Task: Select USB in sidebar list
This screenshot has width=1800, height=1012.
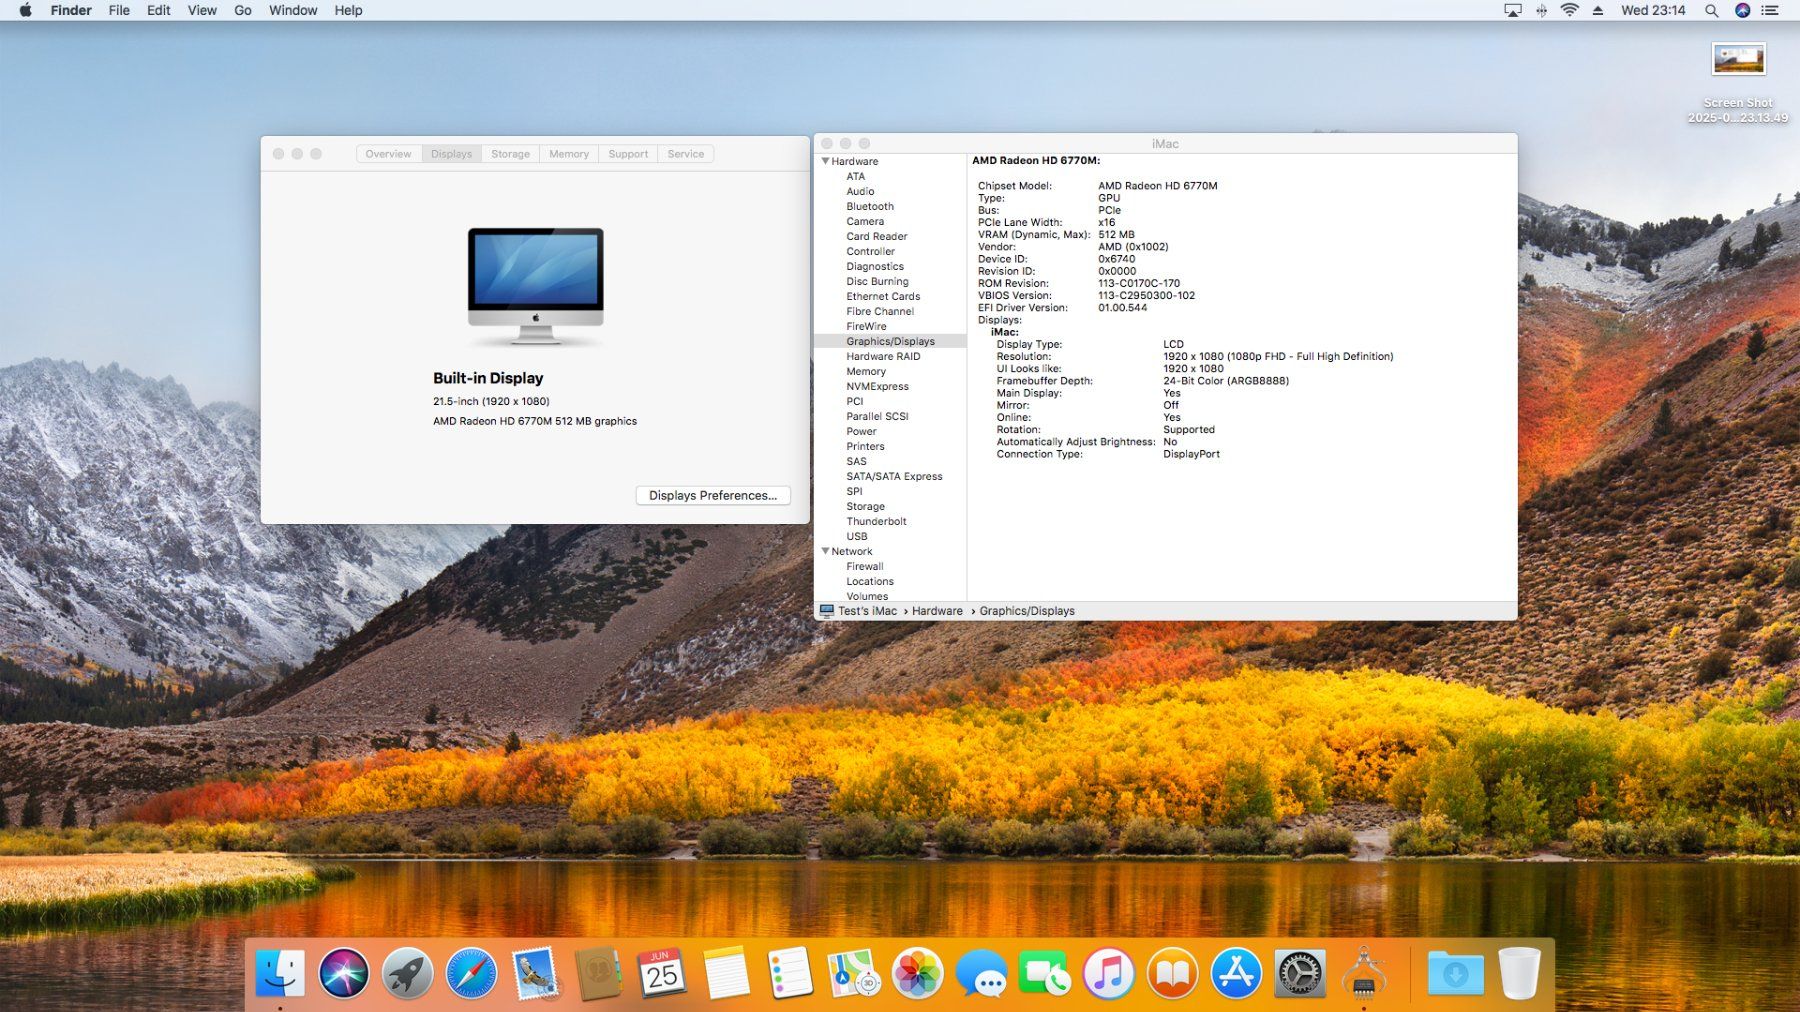Action: (857, 536)
